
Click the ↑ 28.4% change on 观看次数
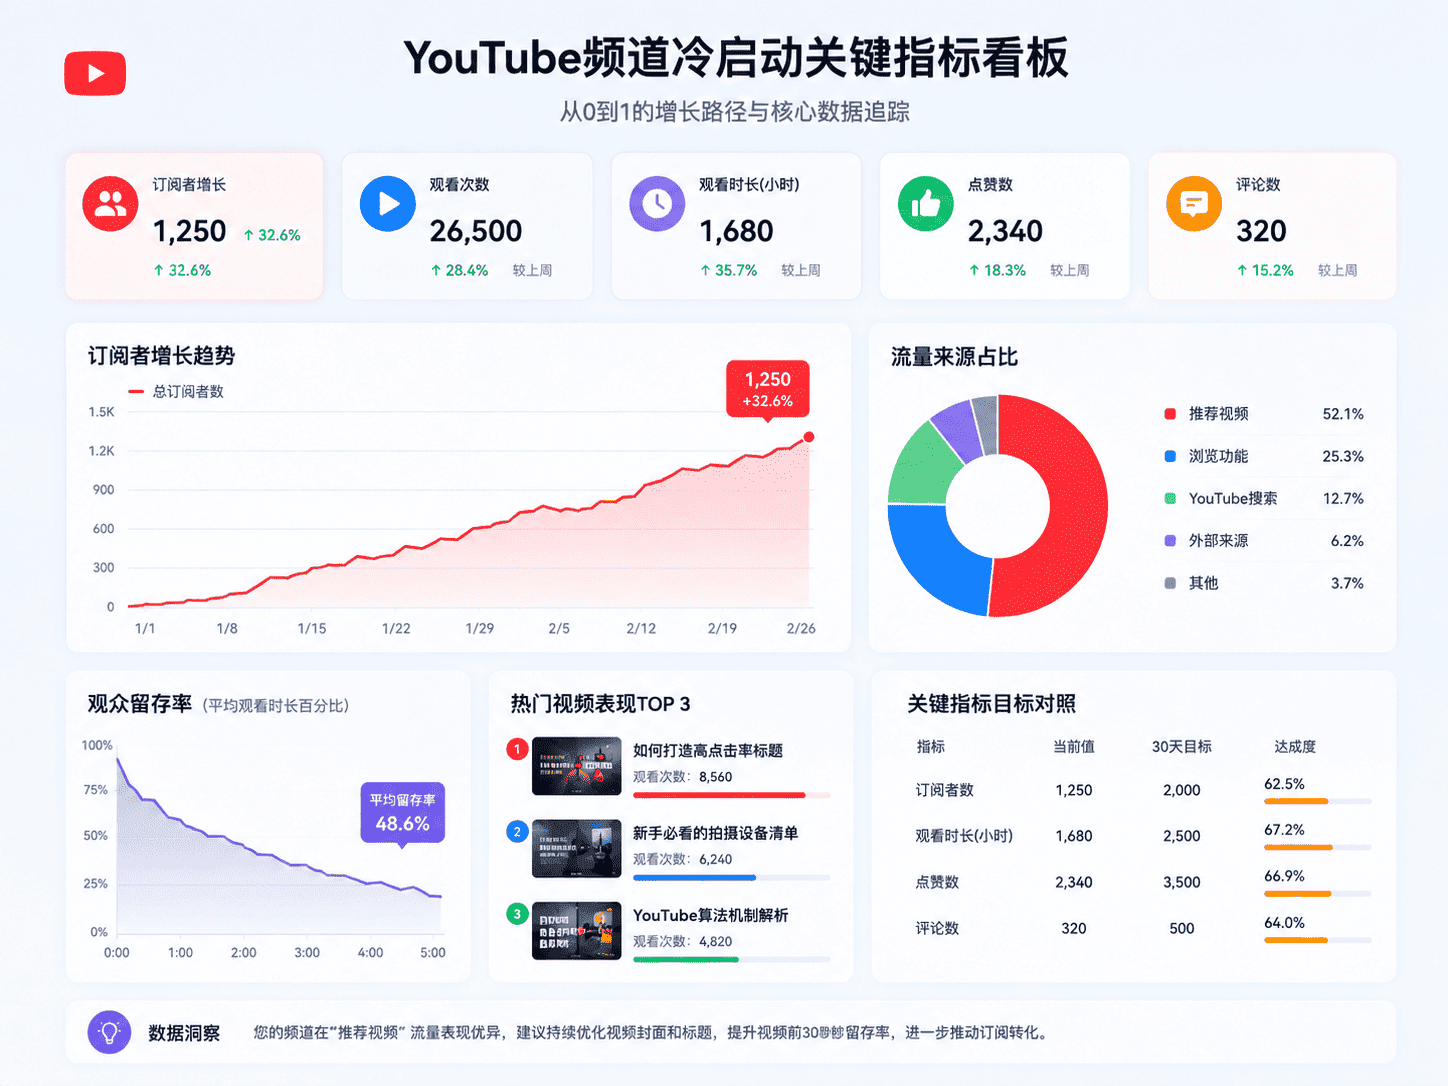459,270
